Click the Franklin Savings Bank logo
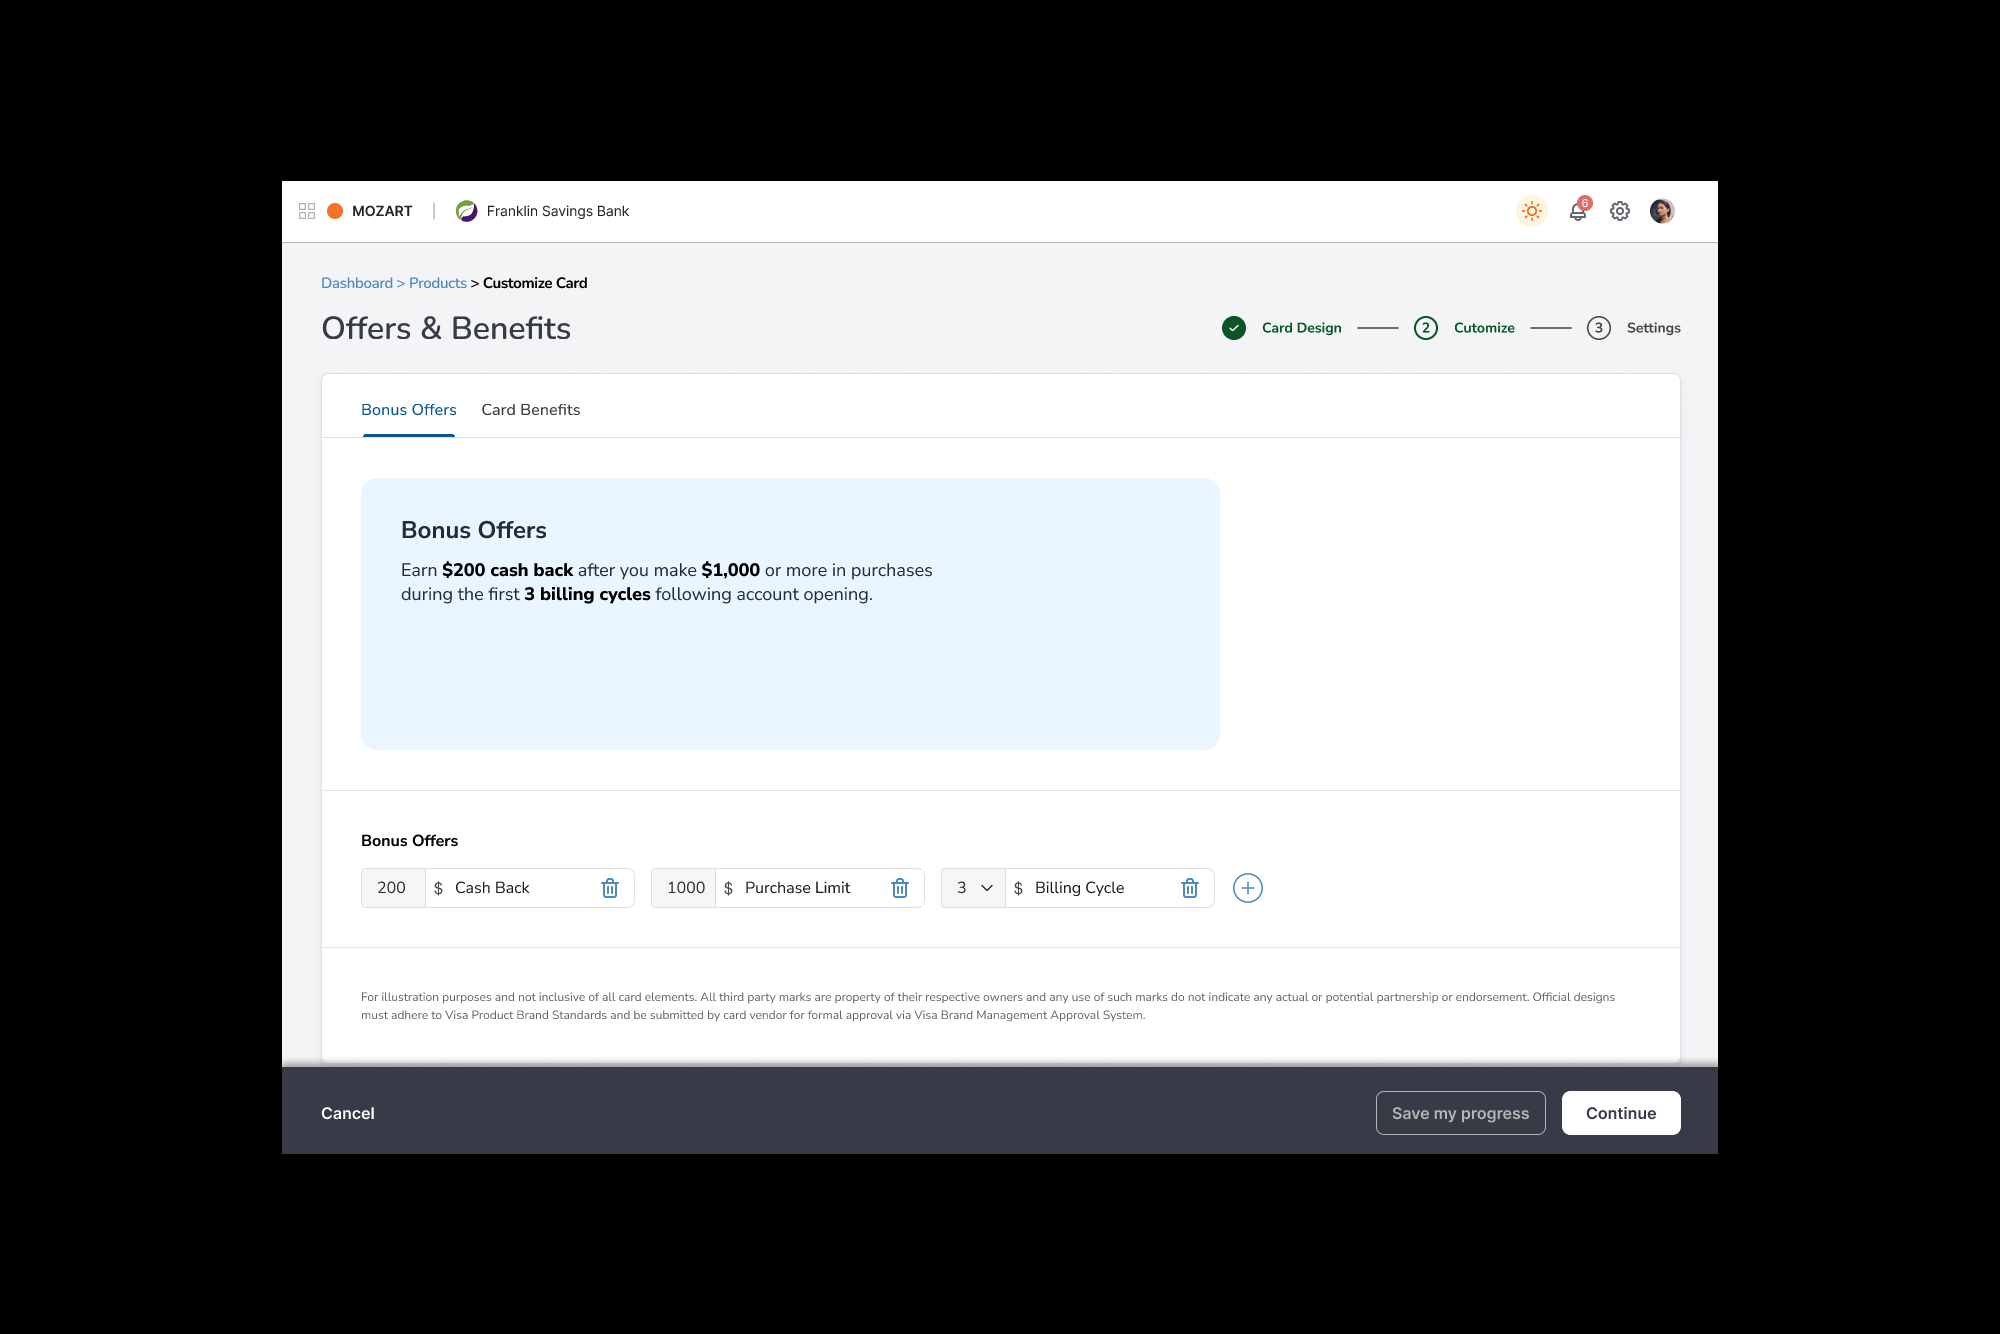Viewport: 2000px width, 1334px height. point(466,211)
